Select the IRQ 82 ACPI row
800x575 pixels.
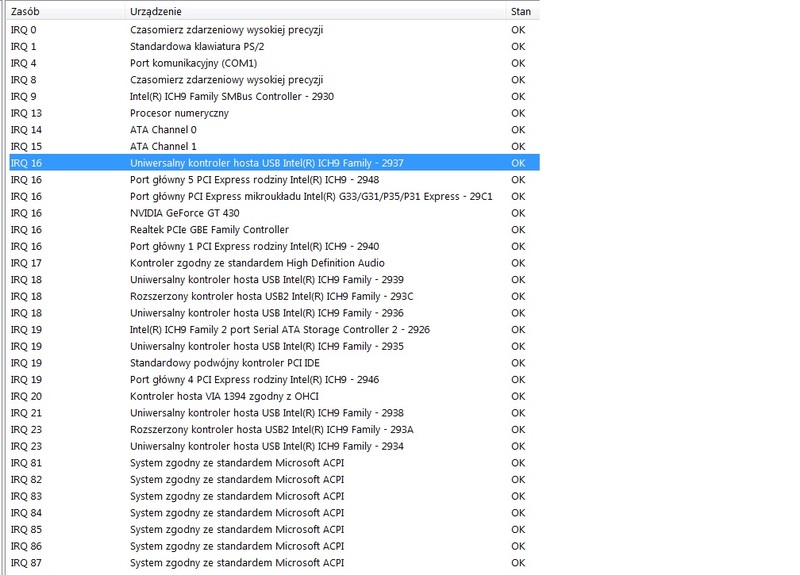tap(274, 480)
